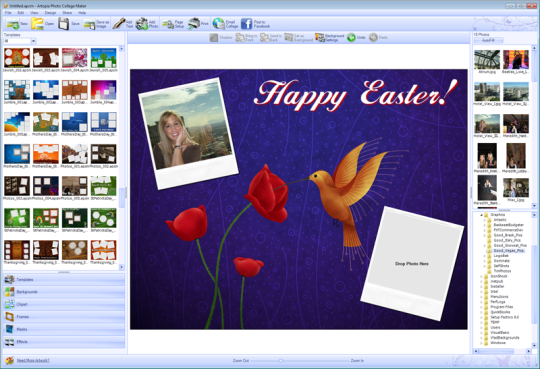
Task: Switch to the Backgrounds panel
Action: pos(64,292)
